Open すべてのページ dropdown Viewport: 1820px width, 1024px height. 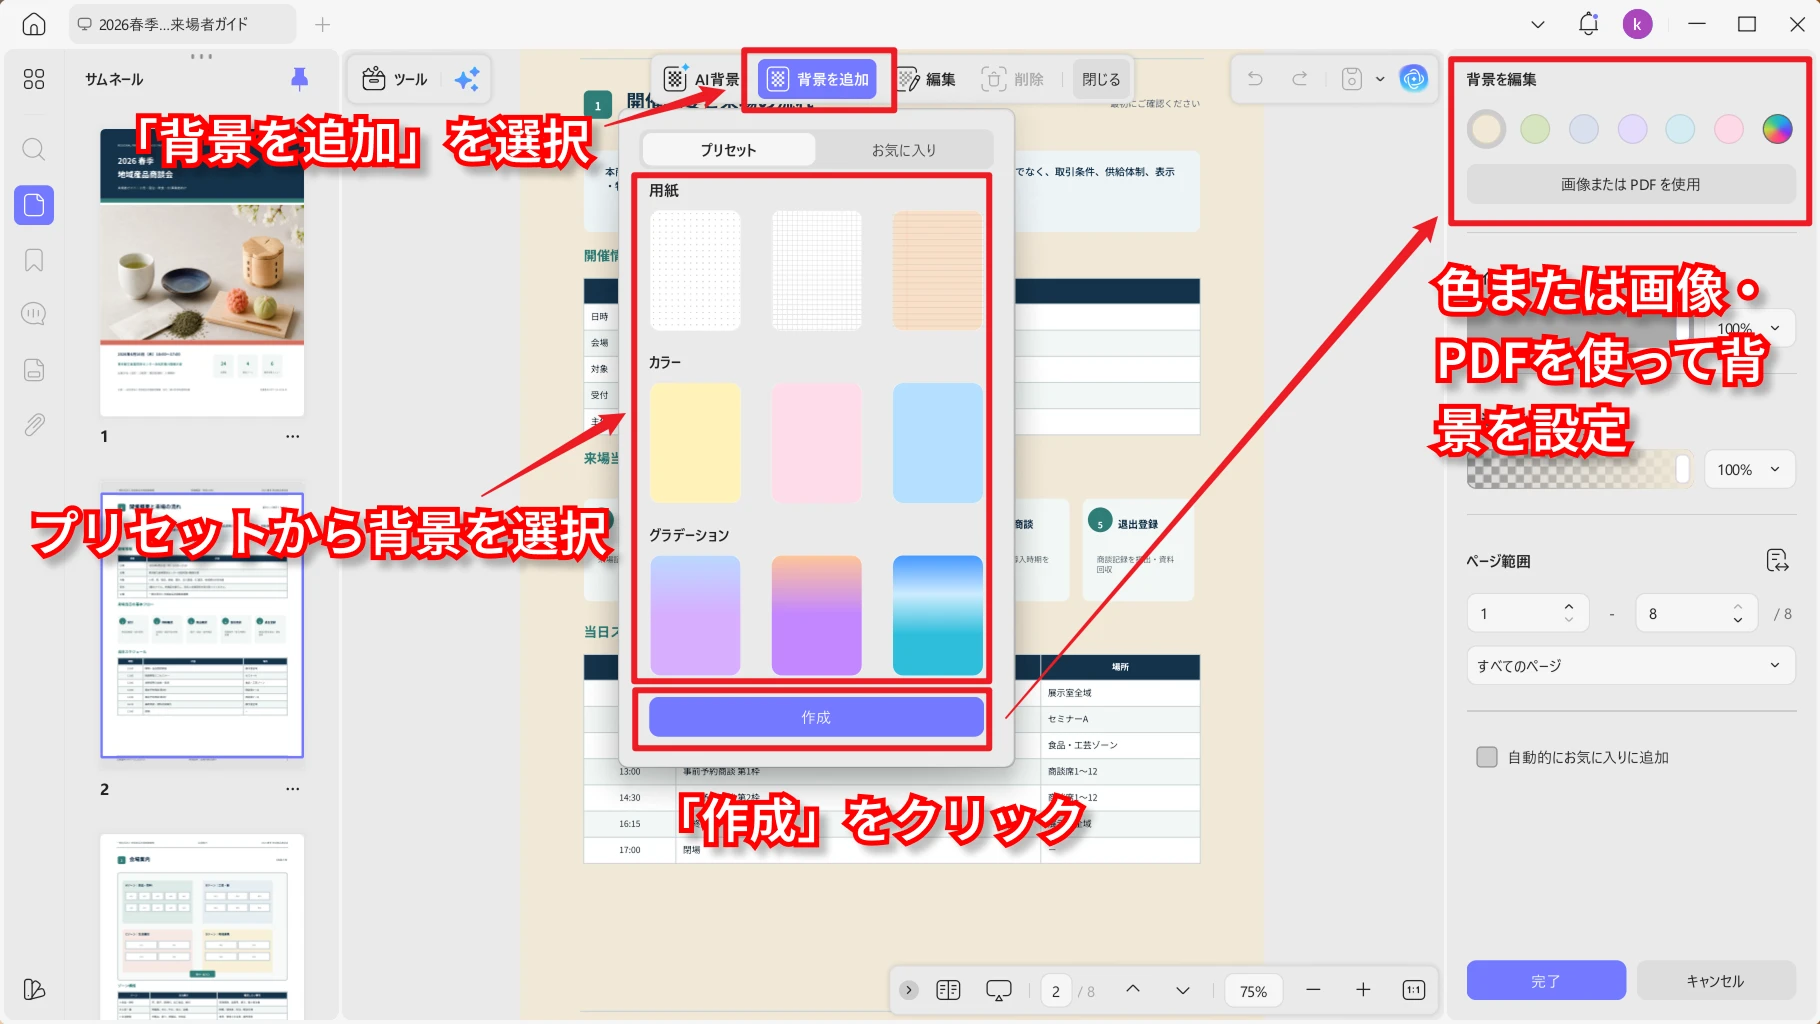coord(1631,666)
